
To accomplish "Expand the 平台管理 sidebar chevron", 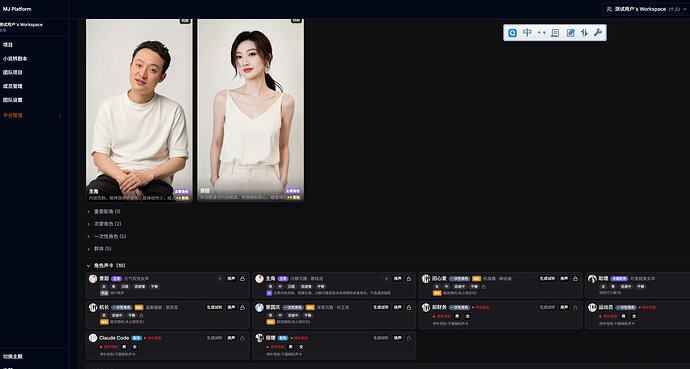I will point(60,116).
